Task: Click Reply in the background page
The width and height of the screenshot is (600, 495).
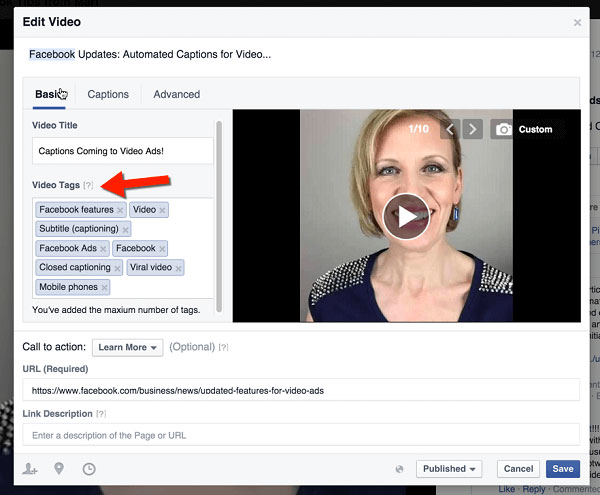Action: 534,489
